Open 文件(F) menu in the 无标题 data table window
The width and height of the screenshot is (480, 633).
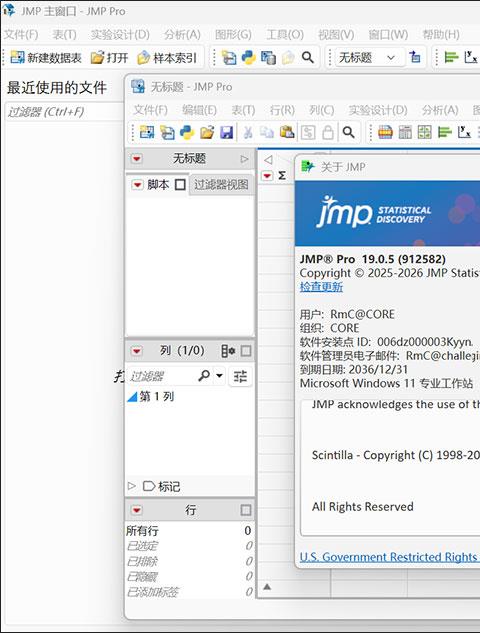tap(150, 110)
